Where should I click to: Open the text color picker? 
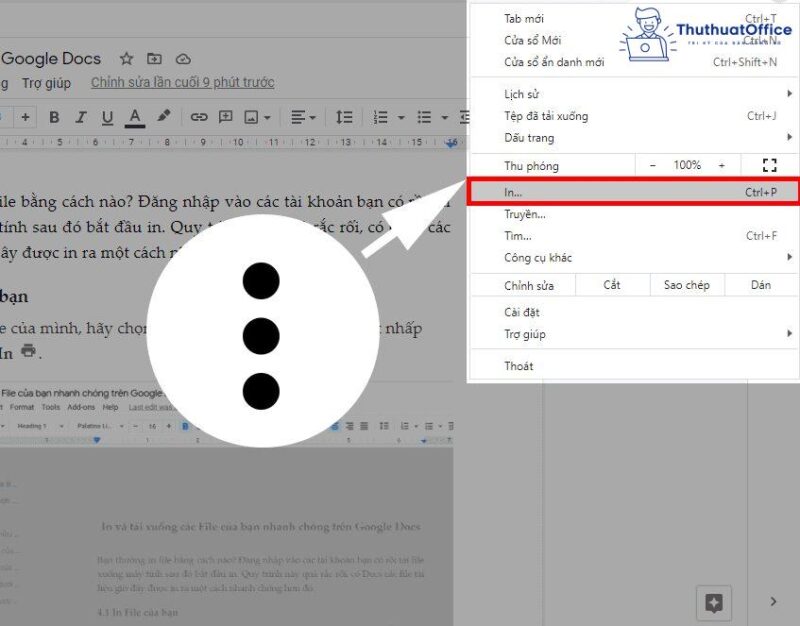click(x=135, y=118)
